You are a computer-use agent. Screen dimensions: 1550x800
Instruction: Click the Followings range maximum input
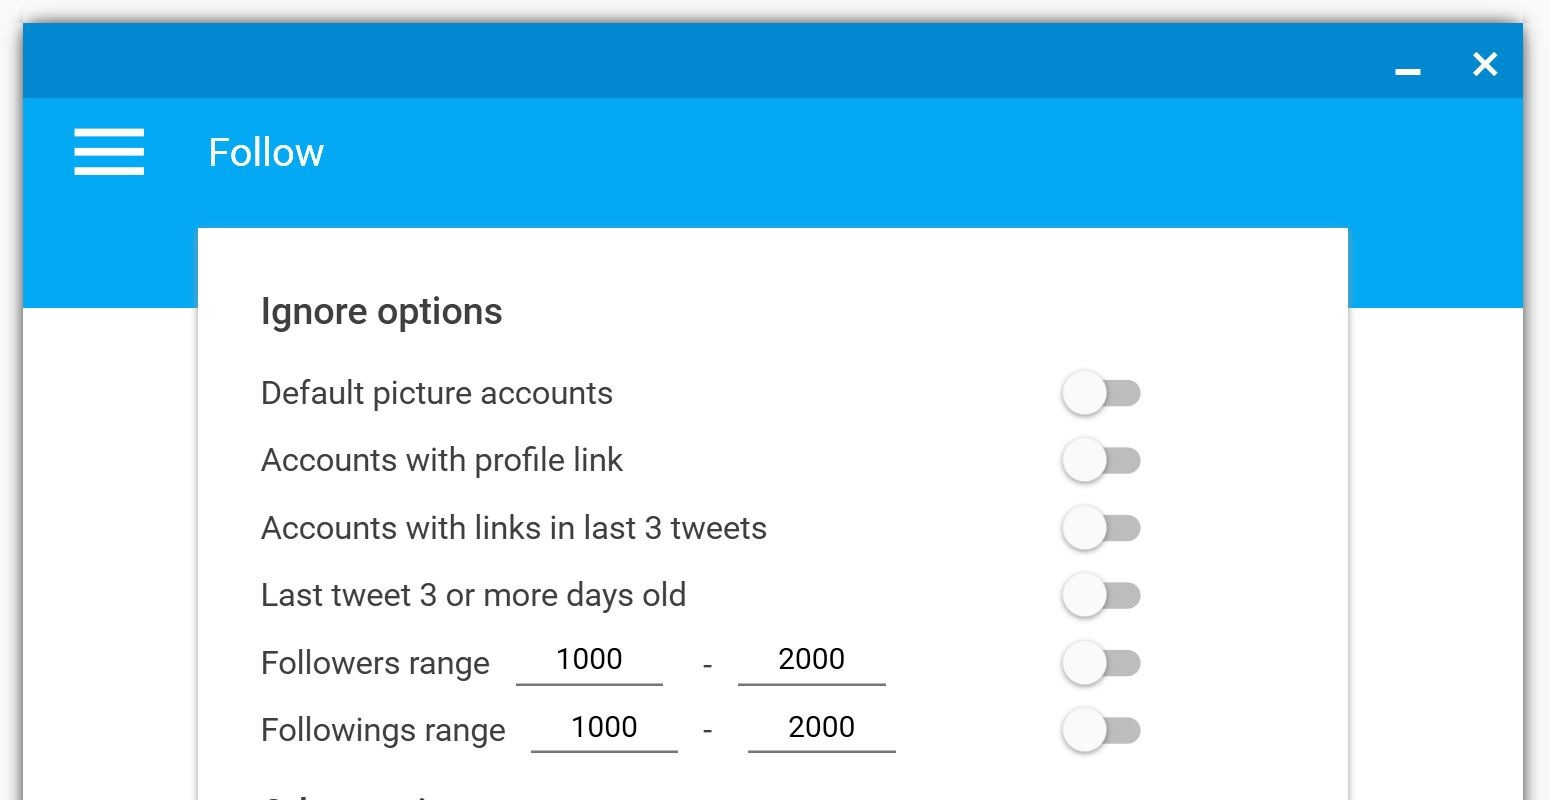tap(821, 727)
